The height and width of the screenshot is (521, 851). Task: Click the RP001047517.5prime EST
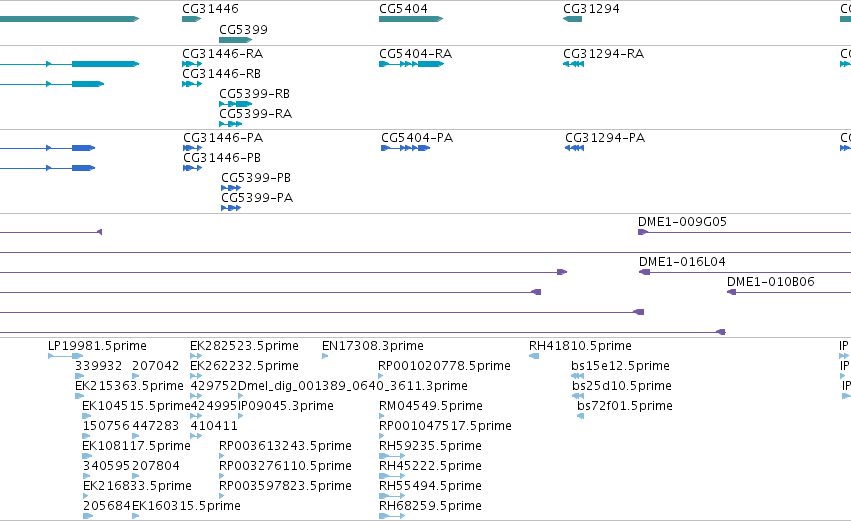[x=382, y=437]
